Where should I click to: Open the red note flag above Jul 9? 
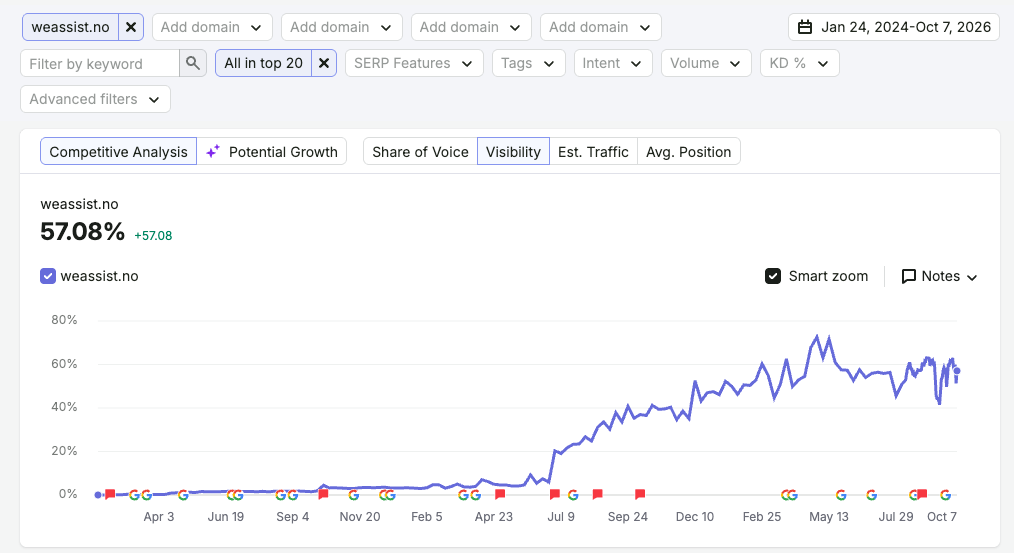point(555,494)
